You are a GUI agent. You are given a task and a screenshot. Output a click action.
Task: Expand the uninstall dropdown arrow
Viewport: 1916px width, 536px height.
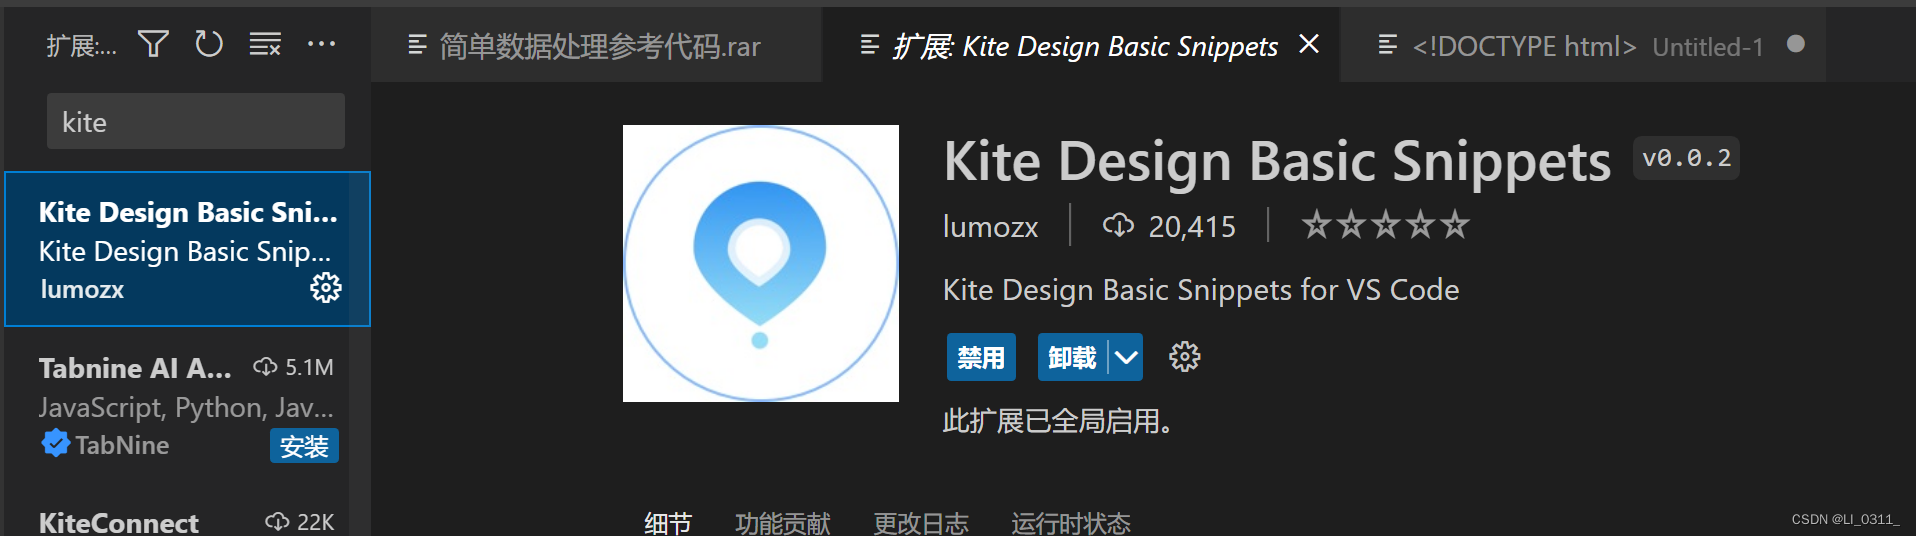[1126, 357]
